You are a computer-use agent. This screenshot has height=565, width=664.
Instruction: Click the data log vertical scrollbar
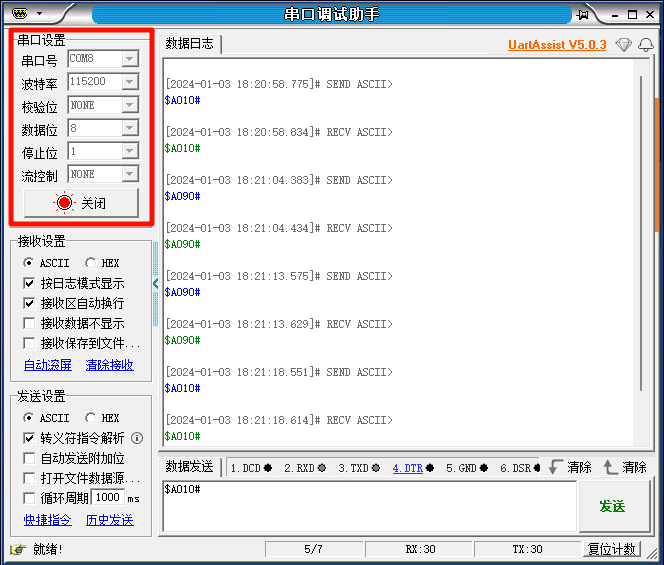click(641, 233)
